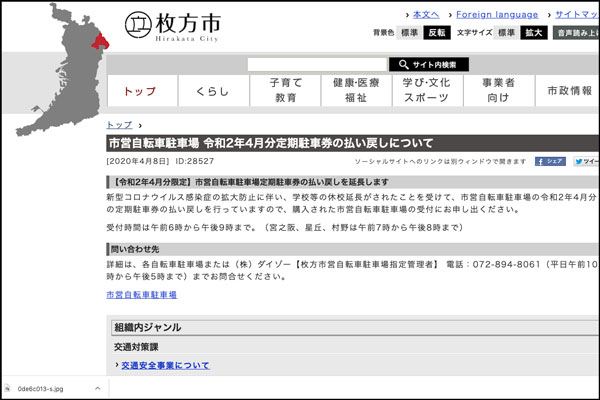The height and width of the screenshot is (400, 600).
Task: Open the 交通安全事業について link
Action: click(x=165, y=367)
